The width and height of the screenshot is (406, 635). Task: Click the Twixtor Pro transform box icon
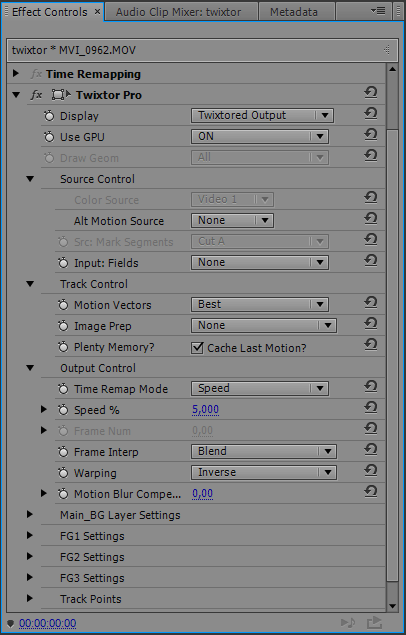click(61, 95)
